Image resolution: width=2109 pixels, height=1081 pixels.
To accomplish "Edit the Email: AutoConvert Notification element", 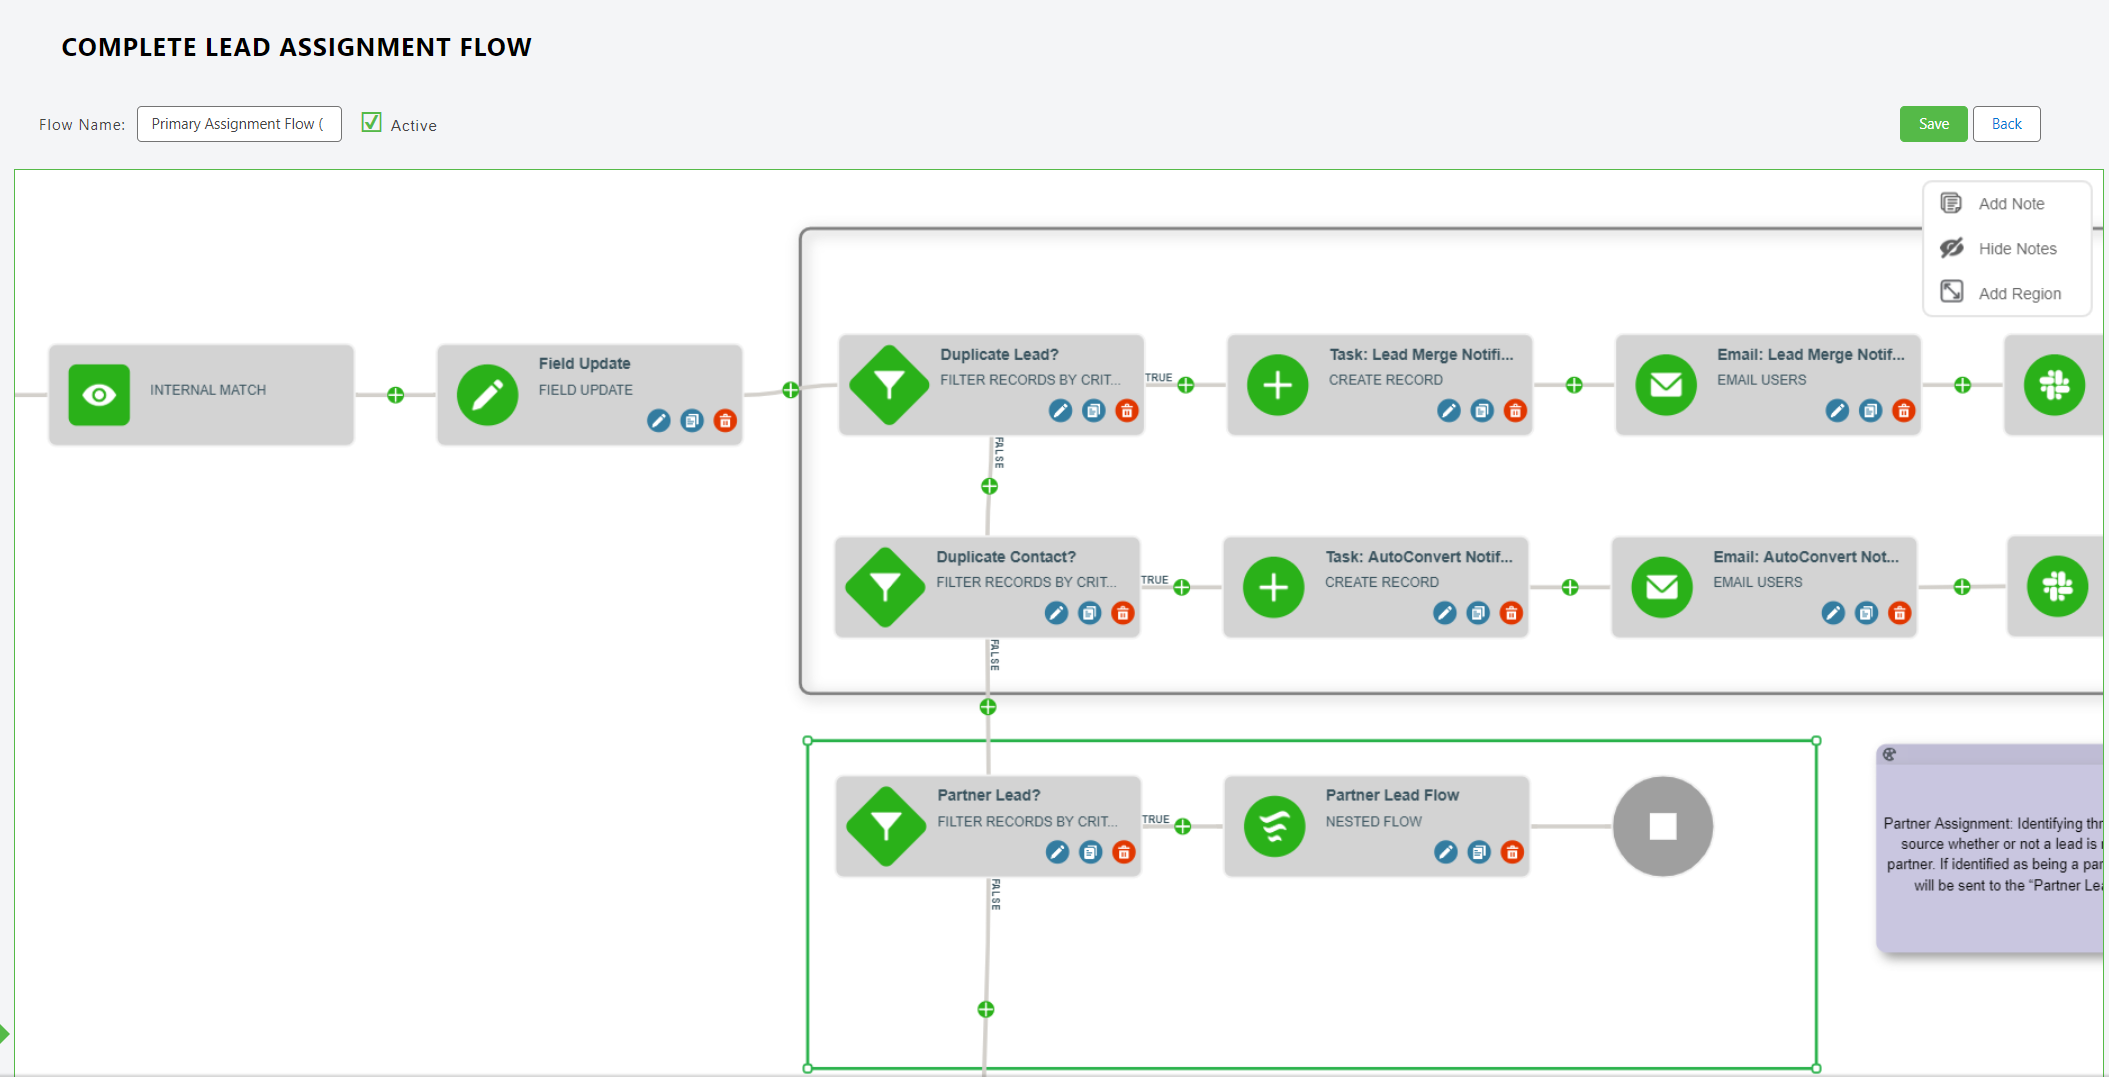I will pyautogui.click(x=1833, y=613).
